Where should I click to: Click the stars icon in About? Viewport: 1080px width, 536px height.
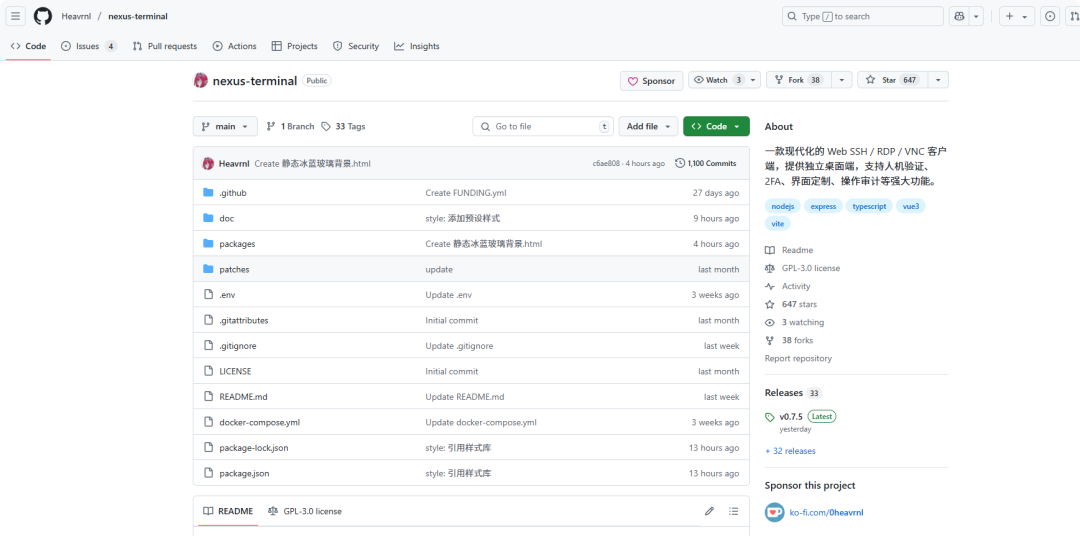(x=770, y=304)
